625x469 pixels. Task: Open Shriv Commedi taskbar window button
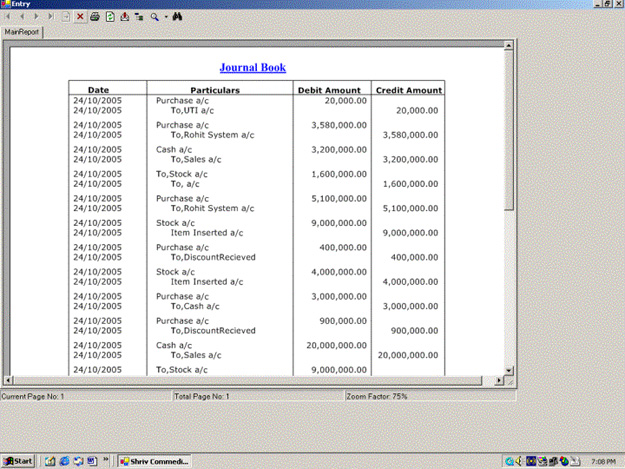click(x=153, y=461)
